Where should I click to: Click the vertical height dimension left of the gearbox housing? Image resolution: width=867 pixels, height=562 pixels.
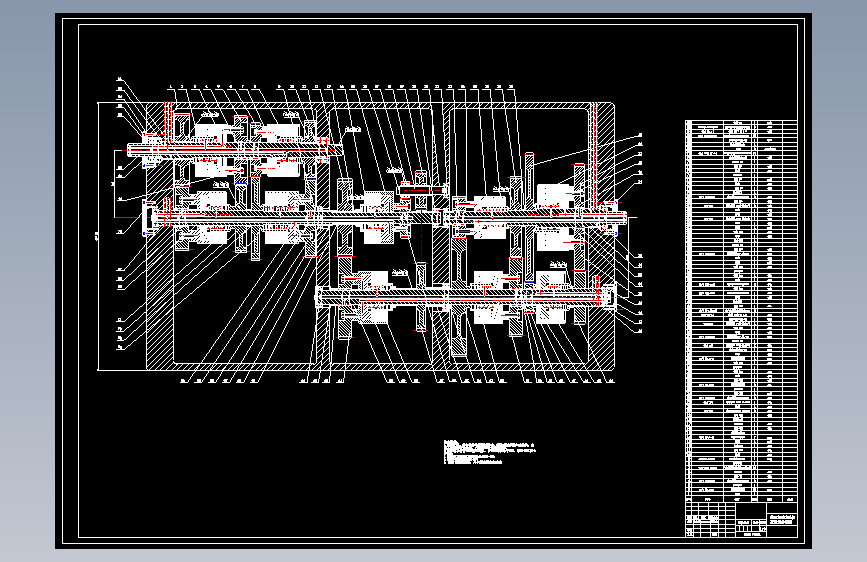(98, 236)
